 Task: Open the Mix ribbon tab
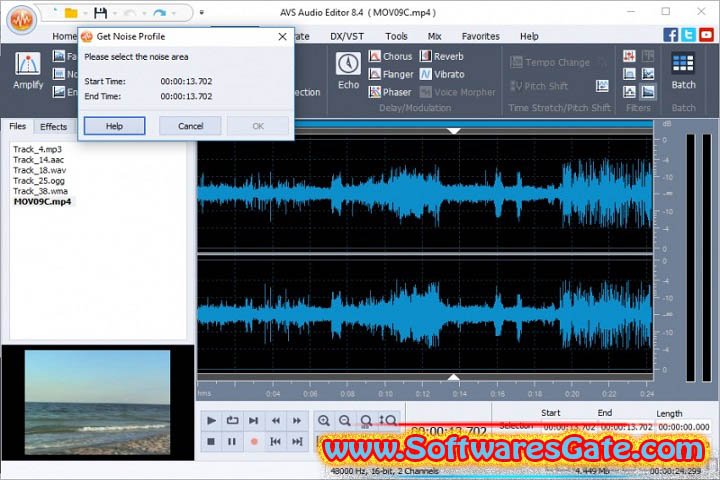click(x=434, y=36)
